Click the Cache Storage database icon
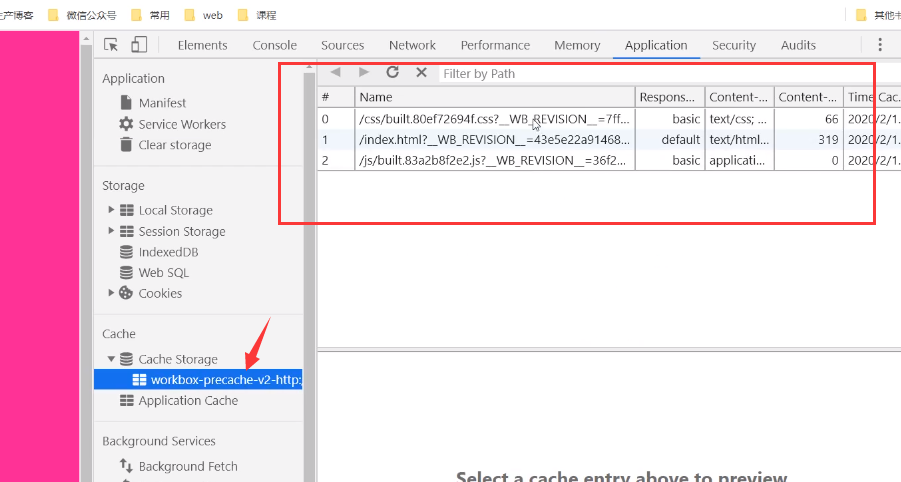 coord(126,359)
